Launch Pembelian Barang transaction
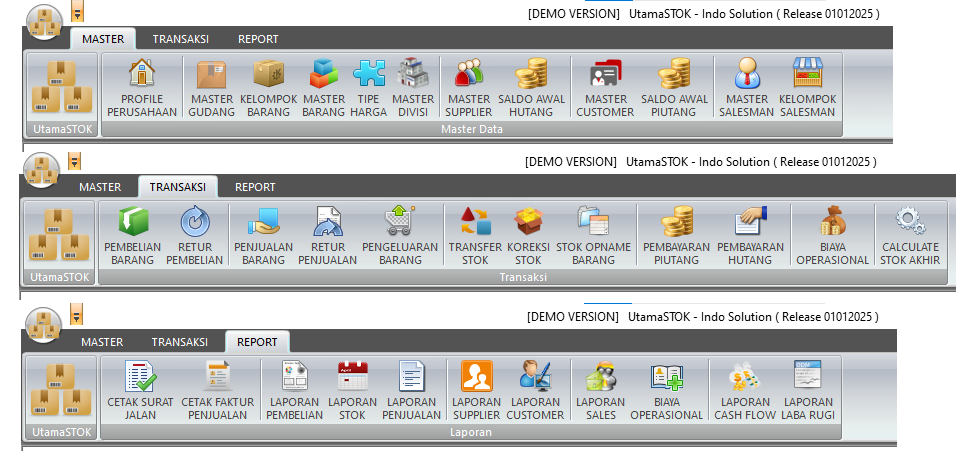Viewport: 977px width, 465px height. 133,236
